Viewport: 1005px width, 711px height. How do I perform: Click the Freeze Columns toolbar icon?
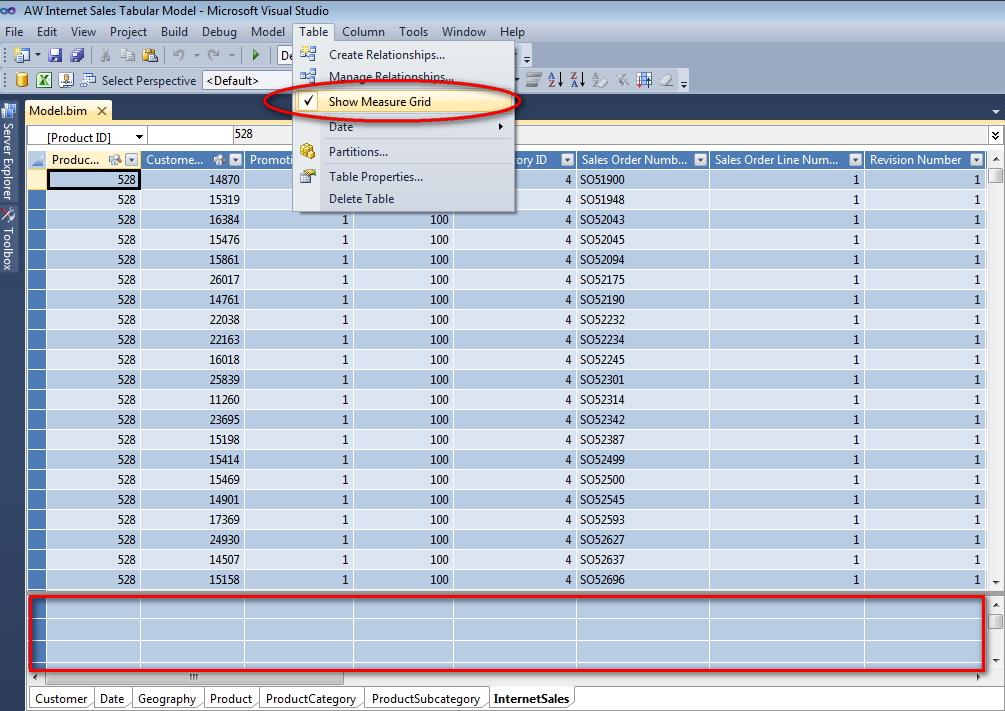point(644,79)
